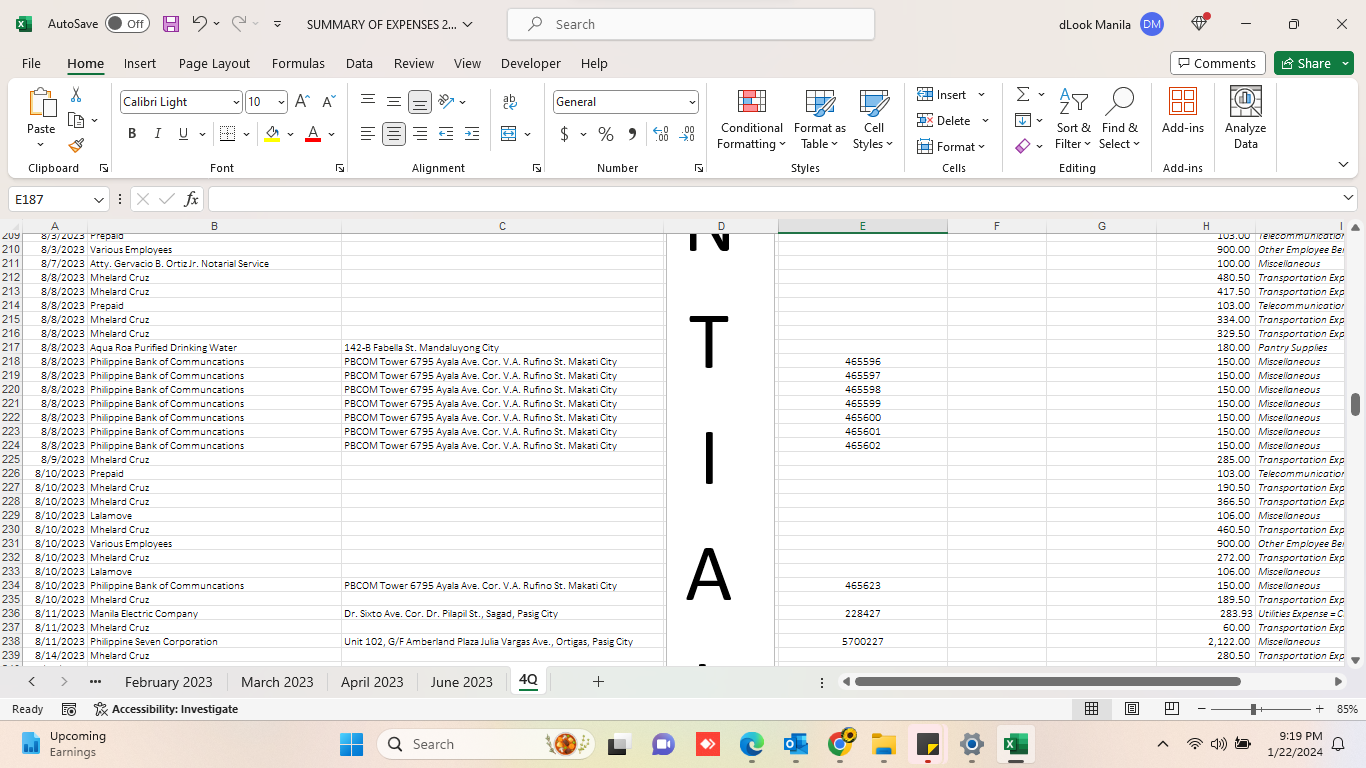Click the Format as Table button
Image resolution: width=1366 pixels, height=768 pixels.
click(820, 118)
